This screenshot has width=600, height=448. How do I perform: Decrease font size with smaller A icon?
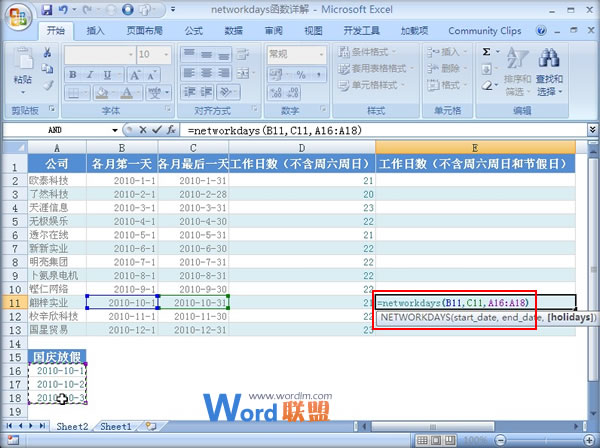(x=151, y=75)
